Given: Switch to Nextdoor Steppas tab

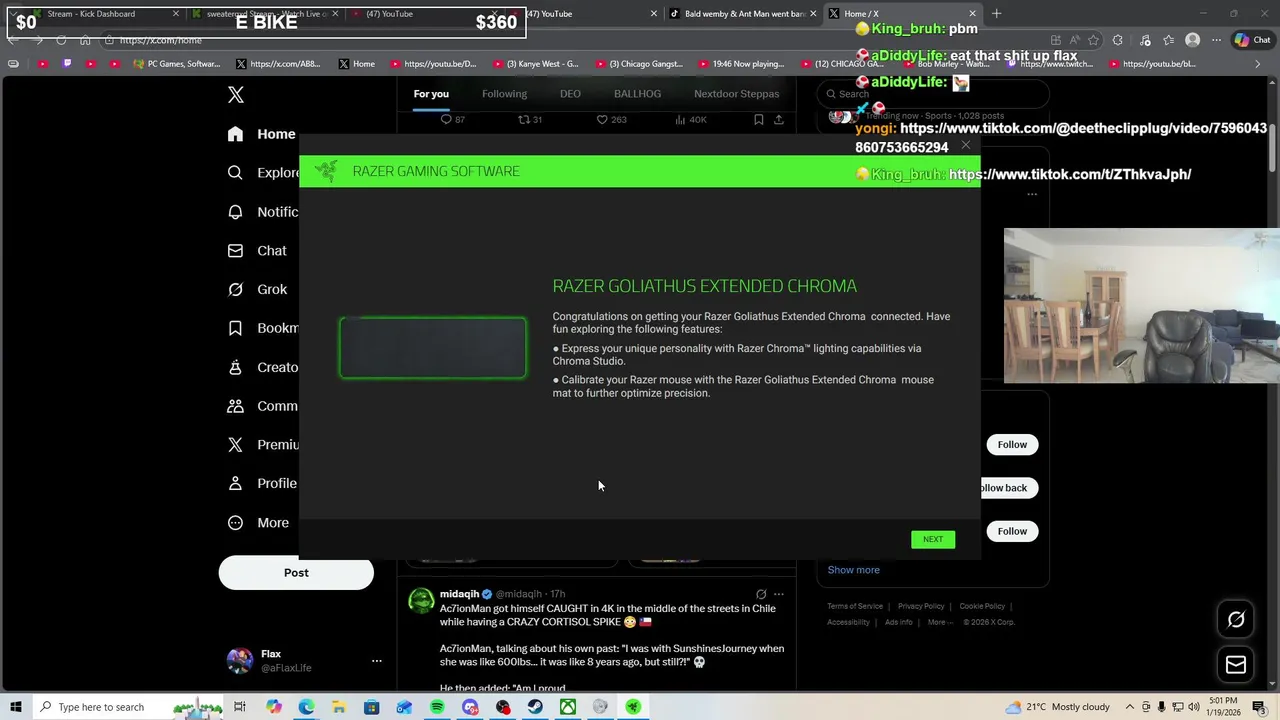Looking at the screenshot, I should pyautogui.click(x=736, y=94).
